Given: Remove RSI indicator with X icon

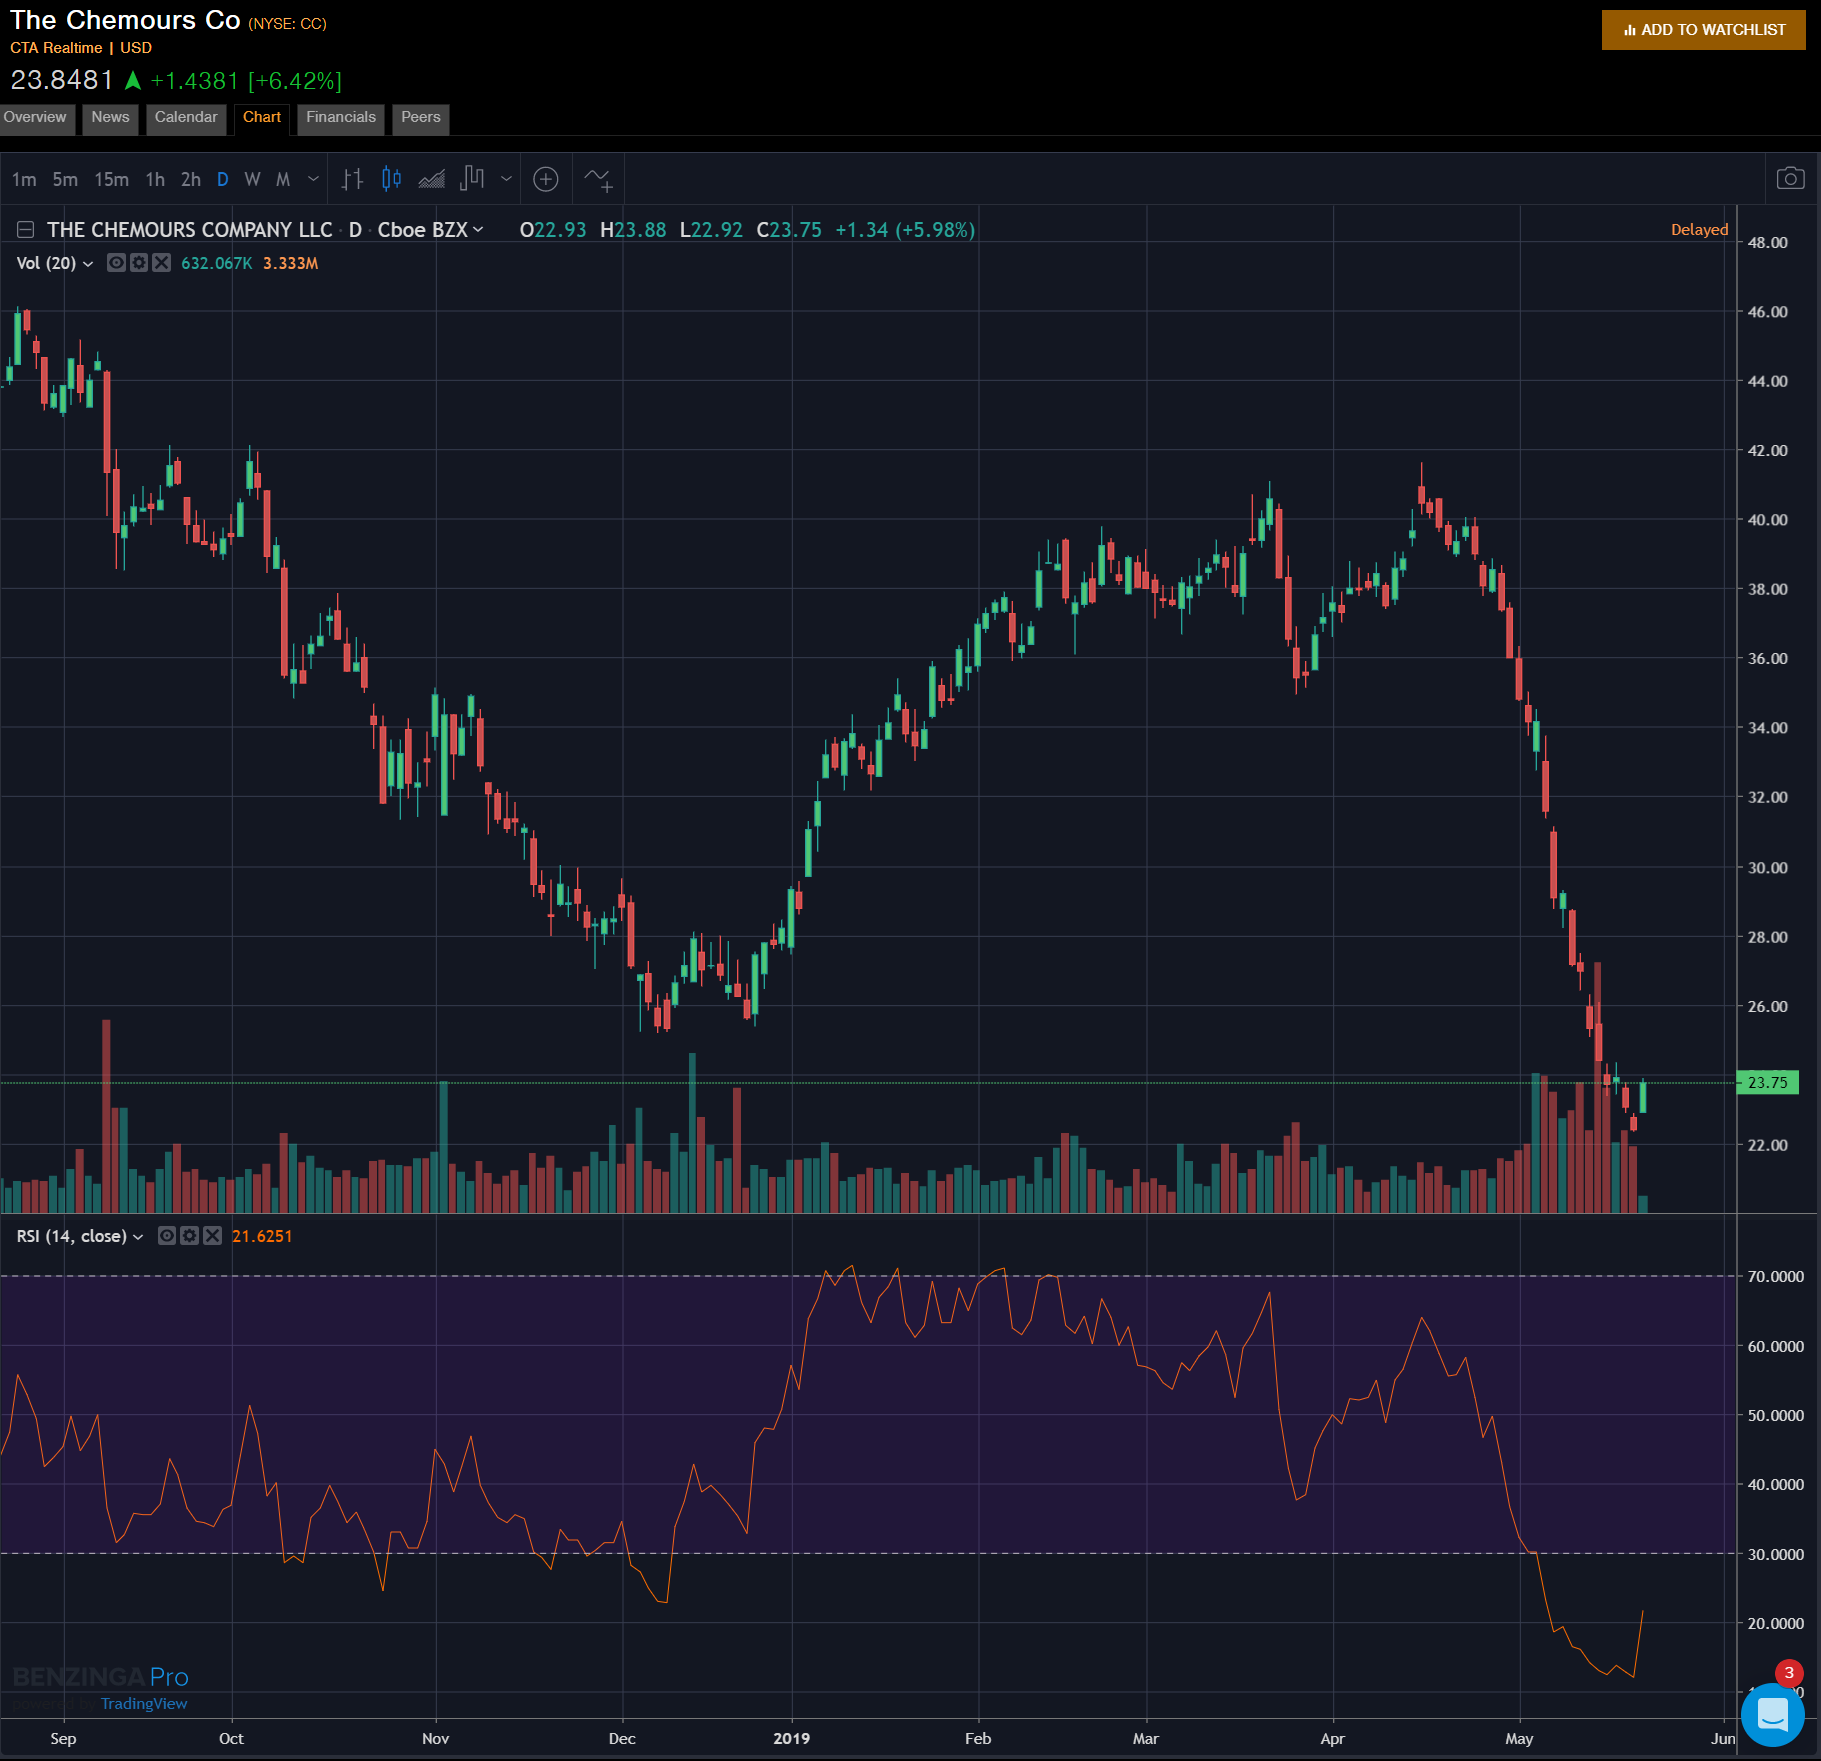Looking at the screenshot, I should 212,1236.
